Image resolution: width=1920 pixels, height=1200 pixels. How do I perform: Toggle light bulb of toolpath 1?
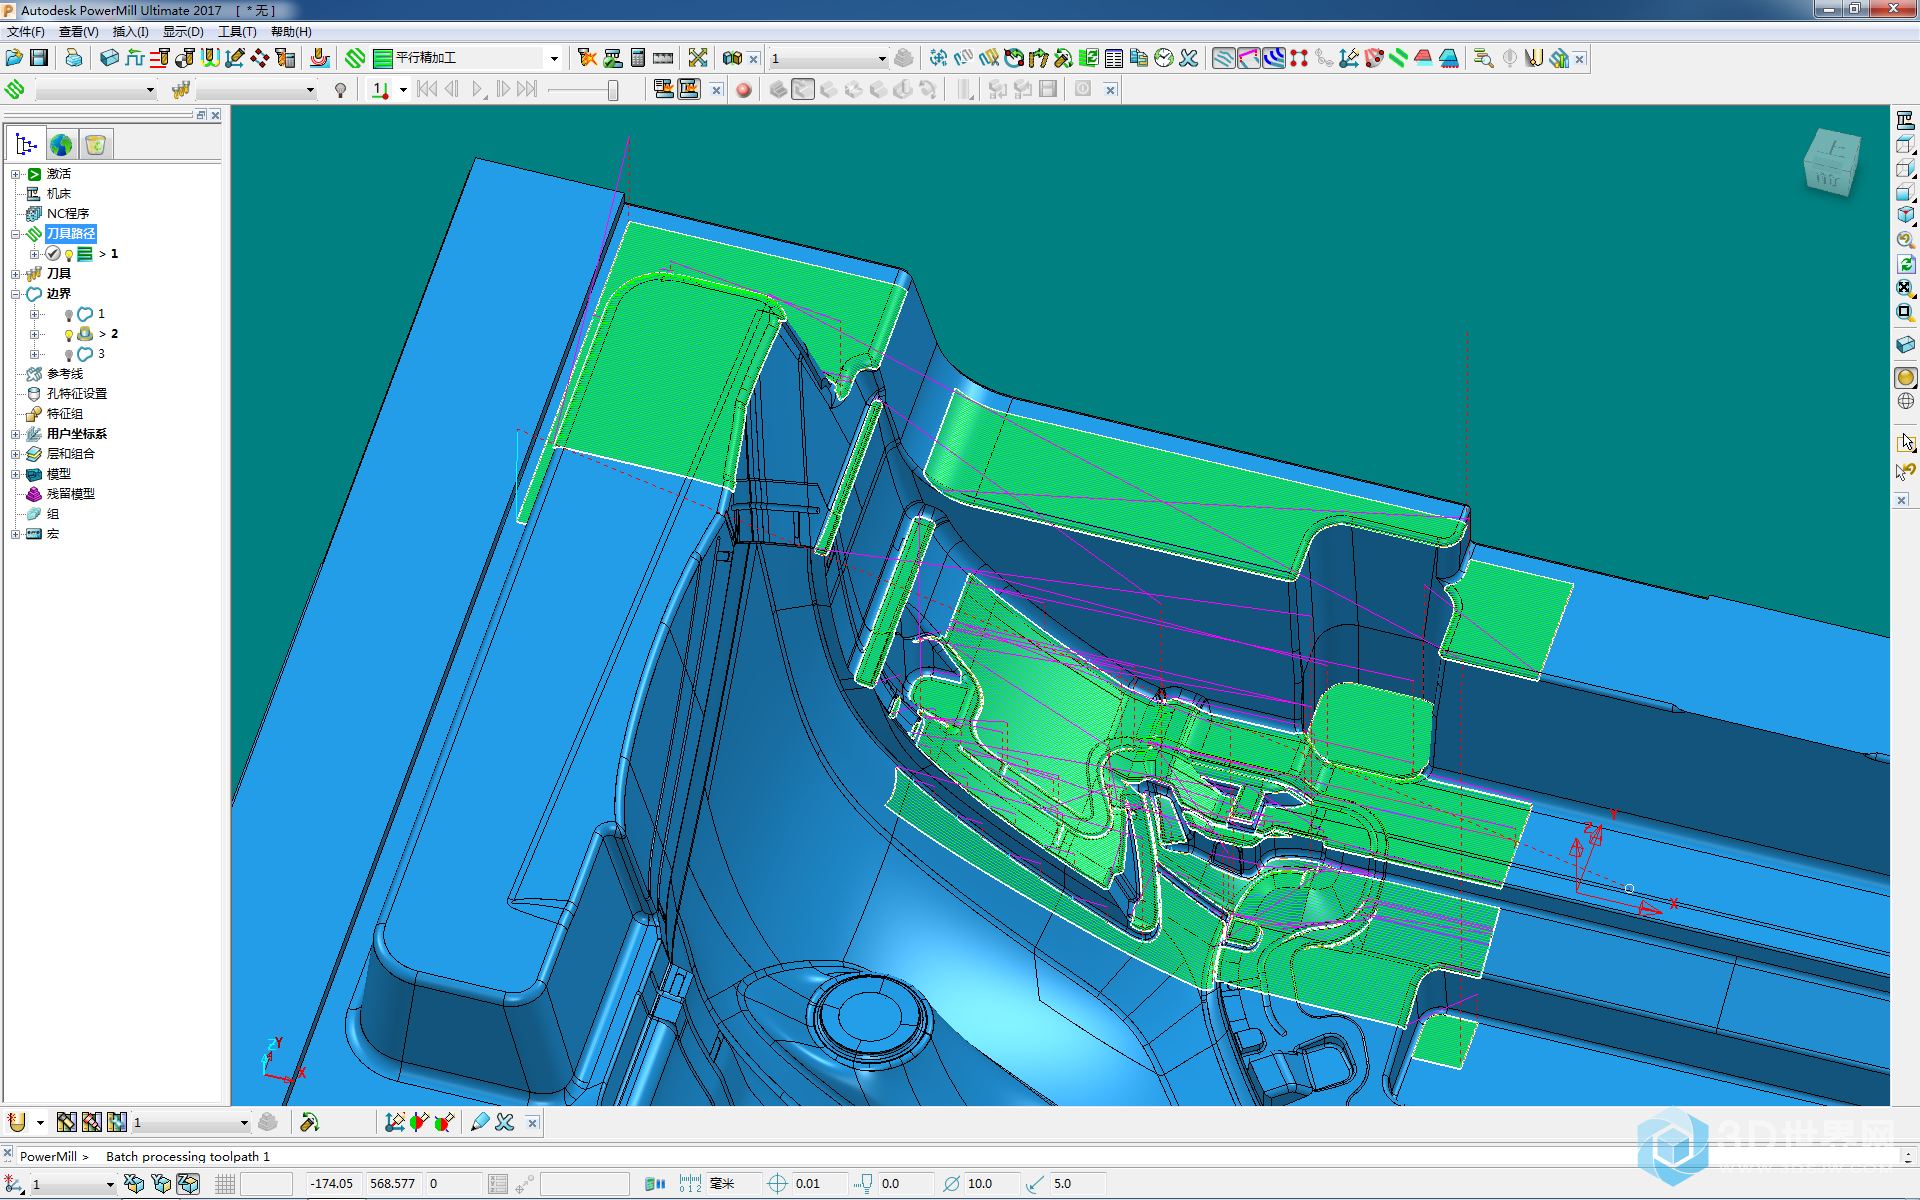[x=69, y=254]
